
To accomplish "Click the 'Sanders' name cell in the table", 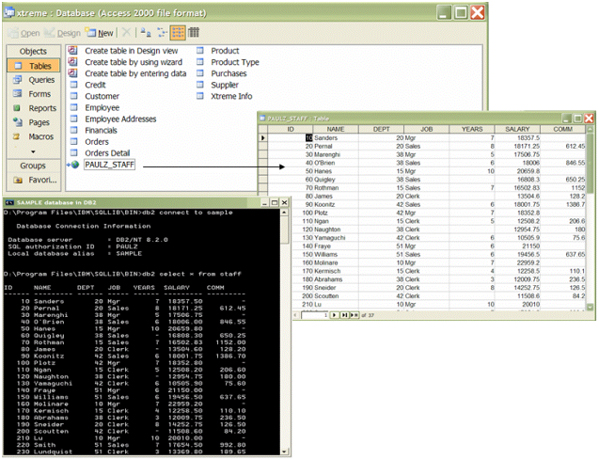I will click(336, 138).
